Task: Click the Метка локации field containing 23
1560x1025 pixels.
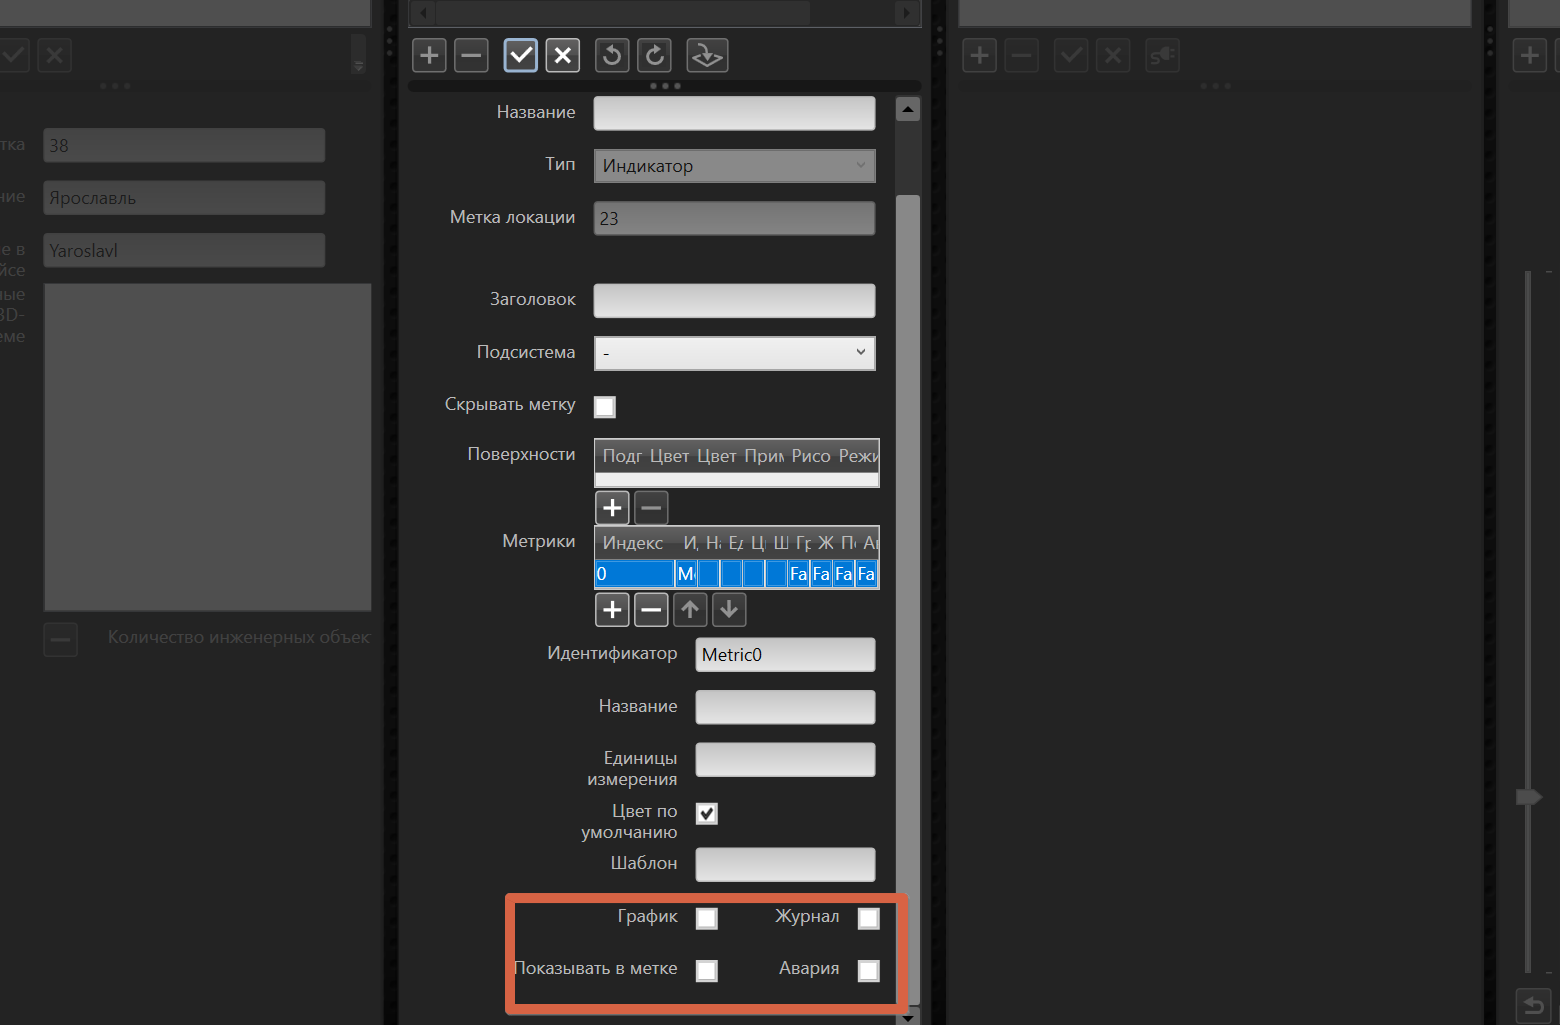Action: [735, 218]
